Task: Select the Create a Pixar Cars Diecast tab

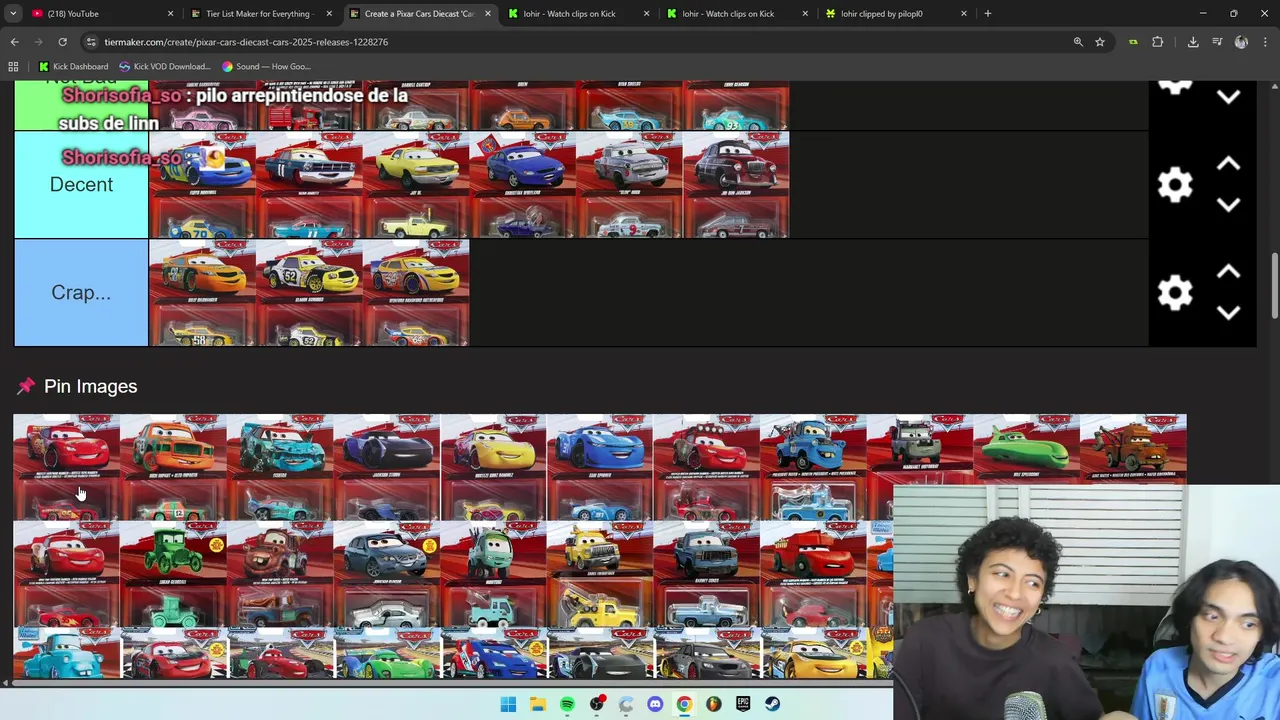Action: pos(418,14)
